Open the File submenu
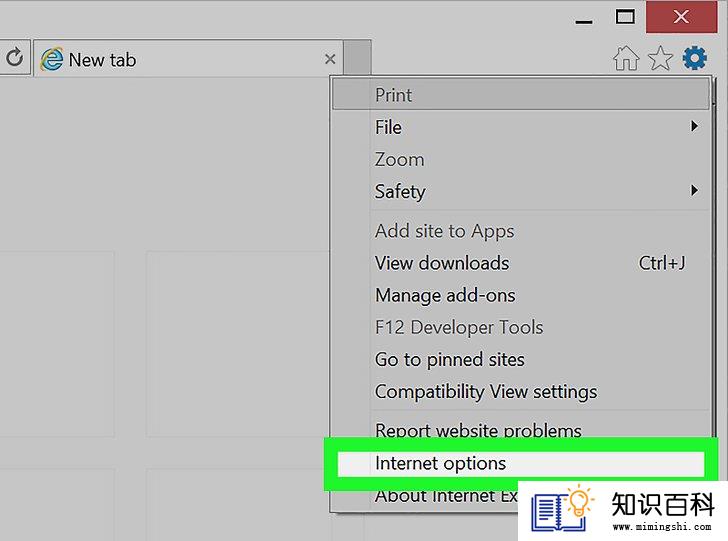The height and width of the screenshot is (541, 728). [521, 127]
